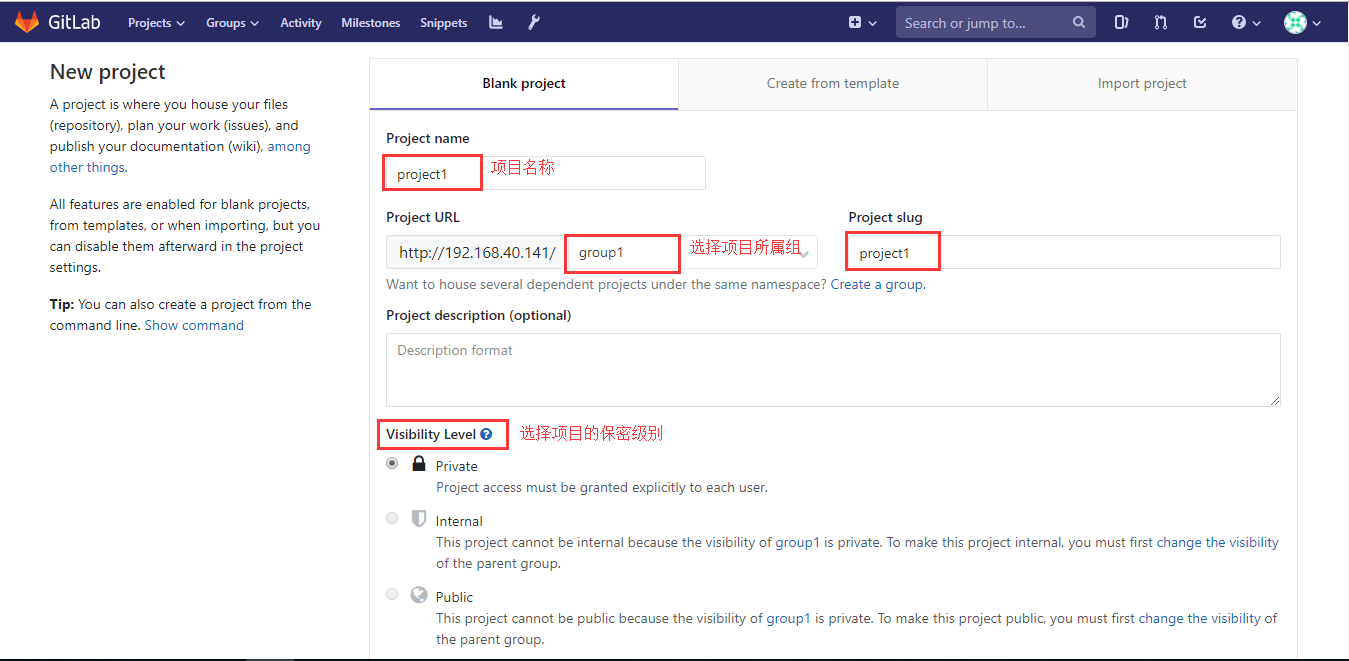
Task: Expand the Projects dropdown menu
Action: [156, 23]
